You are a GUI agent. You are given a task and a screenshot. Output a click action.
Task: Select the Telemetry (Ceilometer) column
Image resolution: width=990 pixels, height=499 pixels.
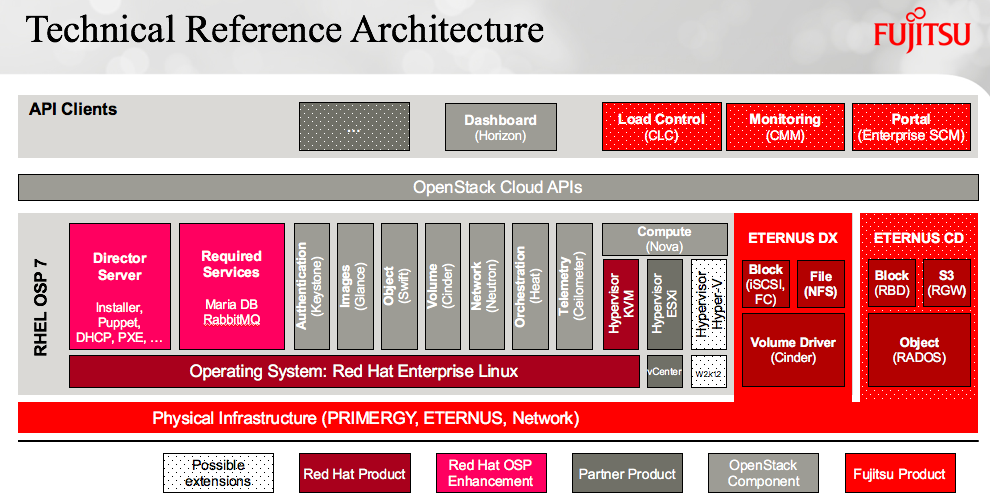574,286
